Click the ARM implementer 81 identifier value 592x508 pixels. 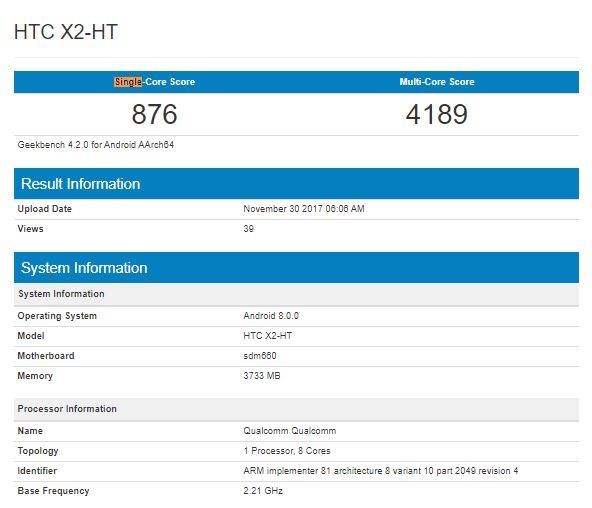(x=381, y=471)
